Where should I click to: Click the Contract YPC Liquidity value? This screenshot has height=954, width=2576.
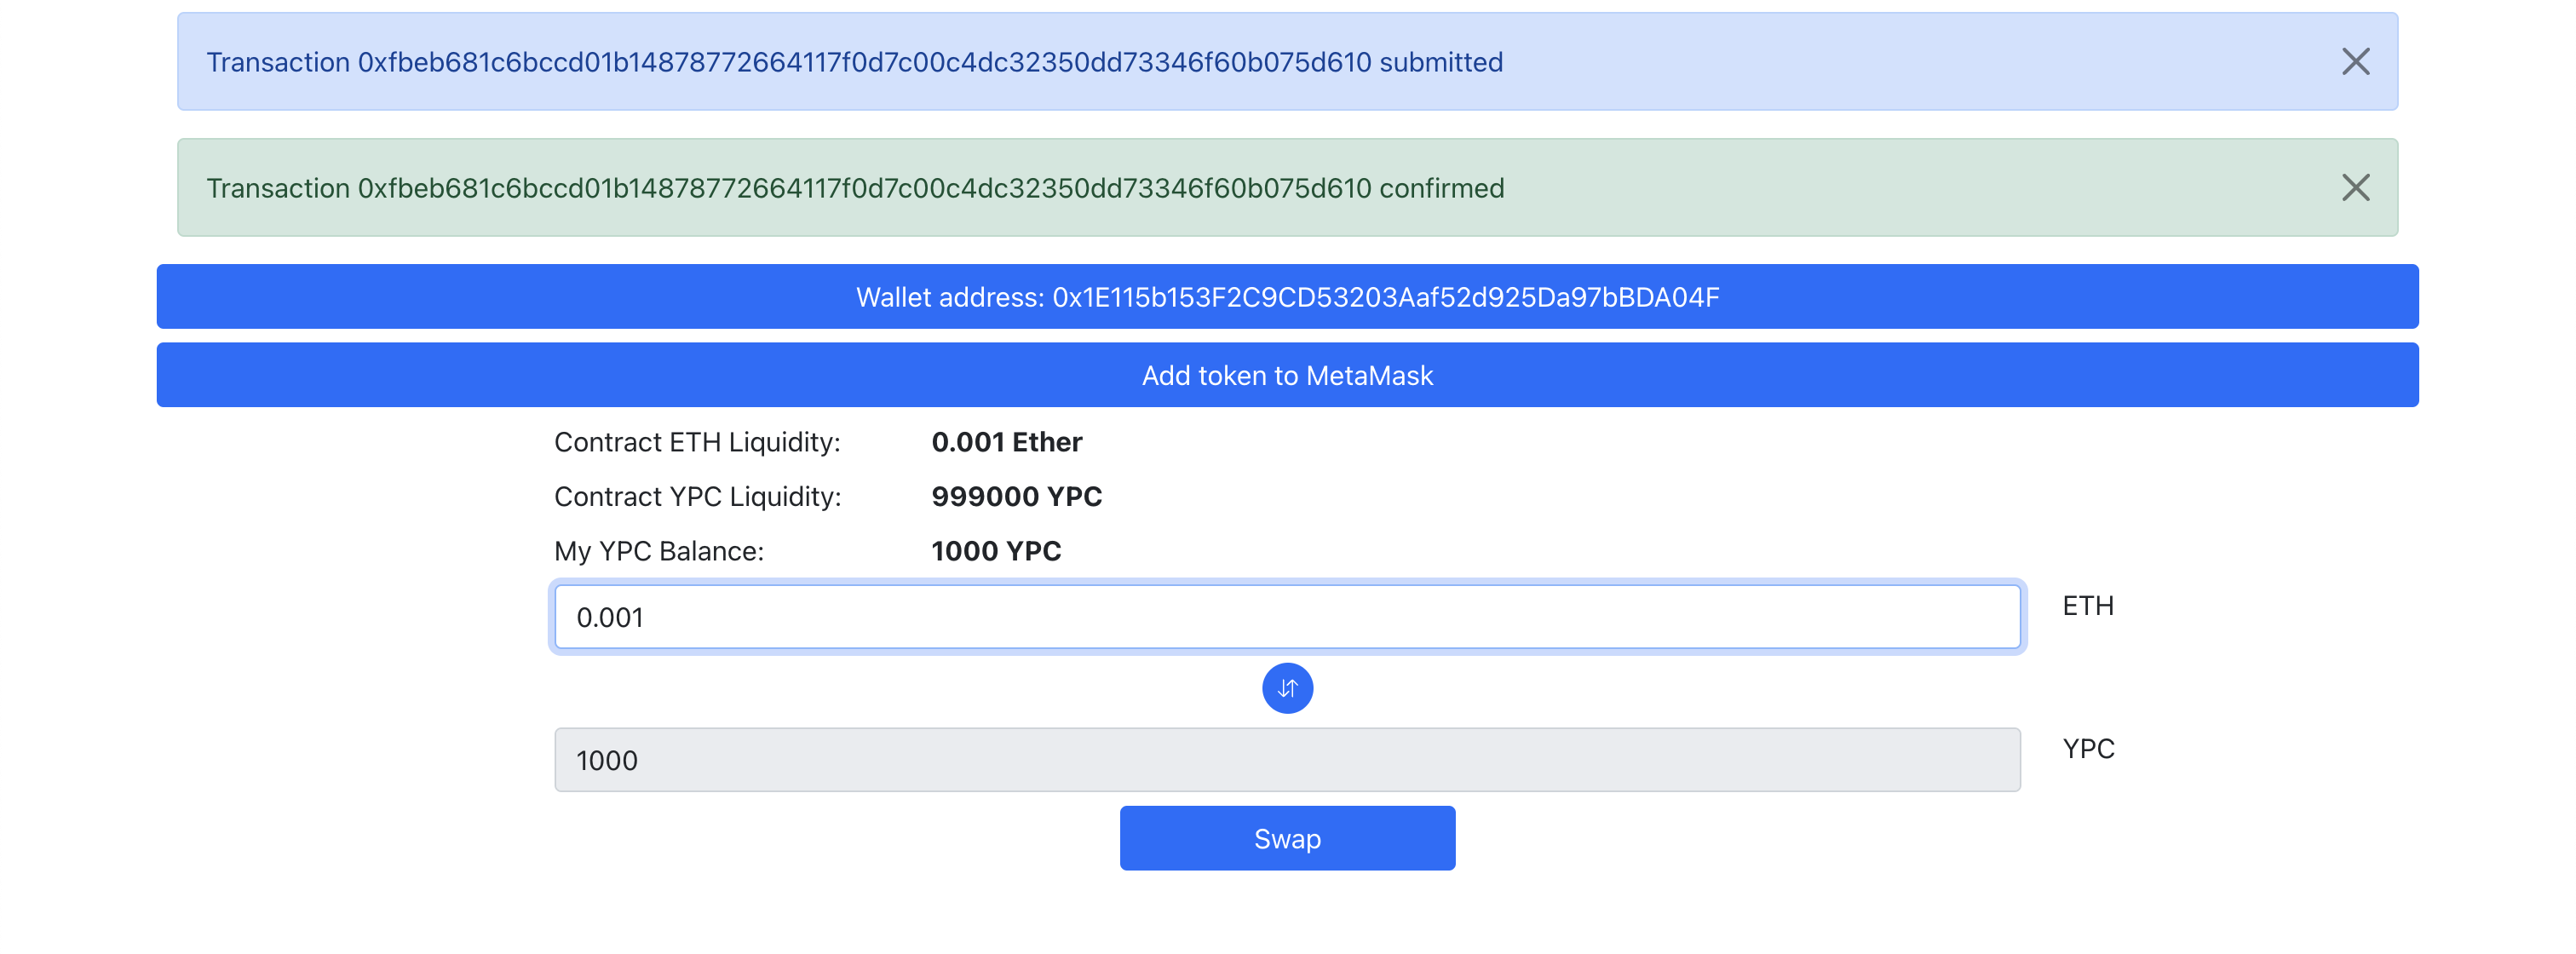pyautogui.click(x=1017, y=496)
